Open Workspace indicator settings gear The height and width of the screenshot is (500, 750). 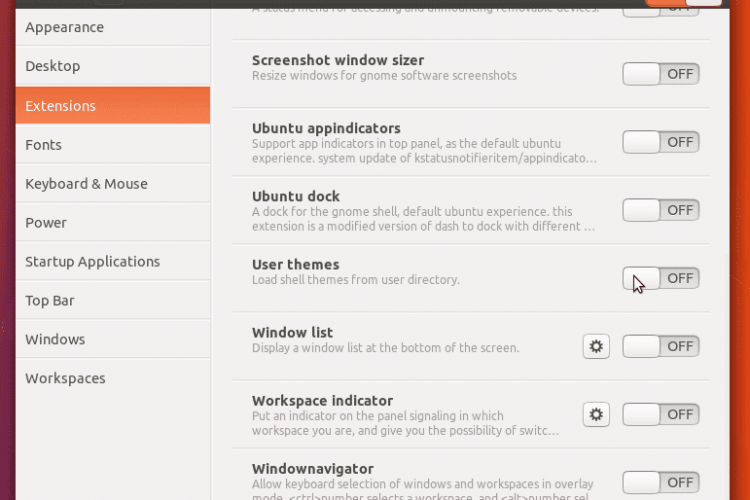click(x=596, y=414)
